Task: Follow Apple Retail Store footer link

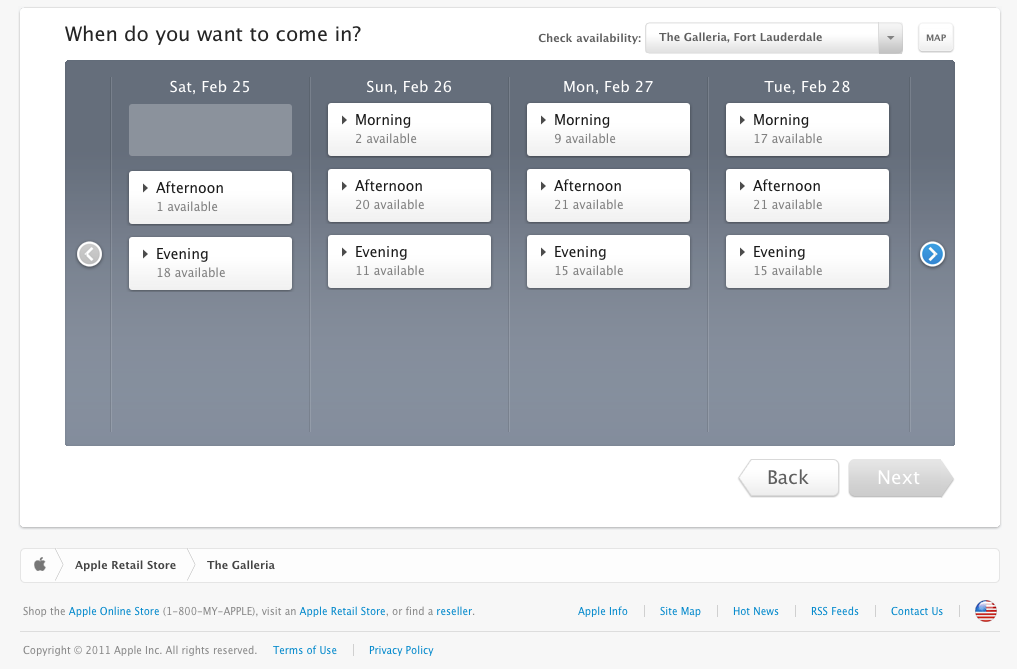Action: (x=342, y=611)
